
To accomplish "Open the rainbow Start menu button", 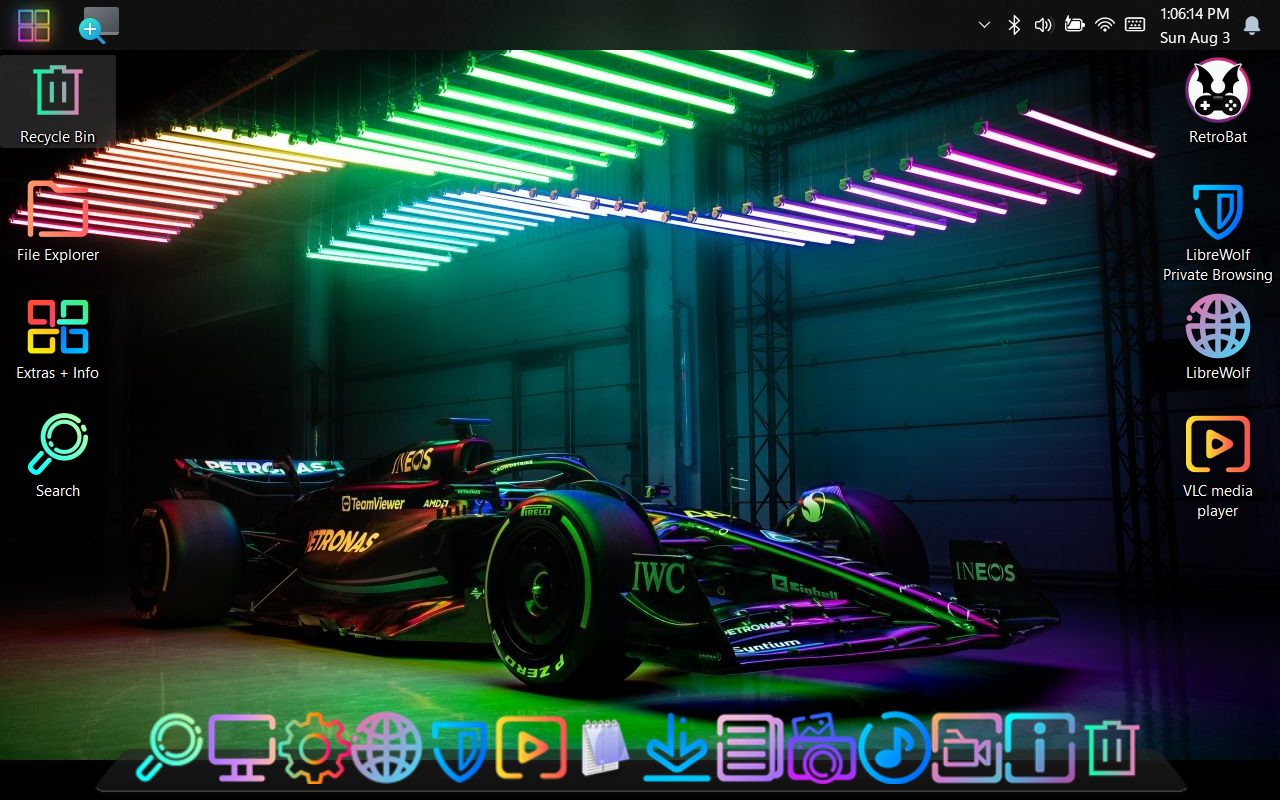I will [34, 25].
